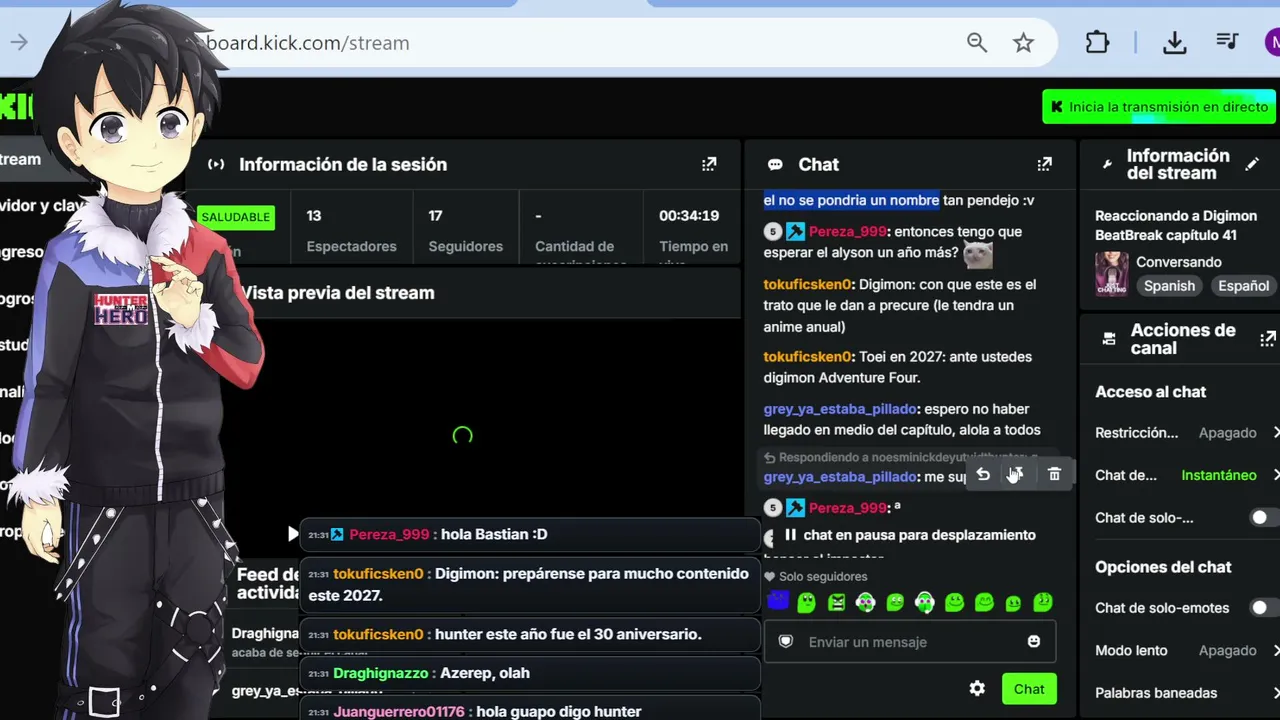Toggle the Chat de solo-emotes switch
1280x720 pixels.
tap(1264, 608)
